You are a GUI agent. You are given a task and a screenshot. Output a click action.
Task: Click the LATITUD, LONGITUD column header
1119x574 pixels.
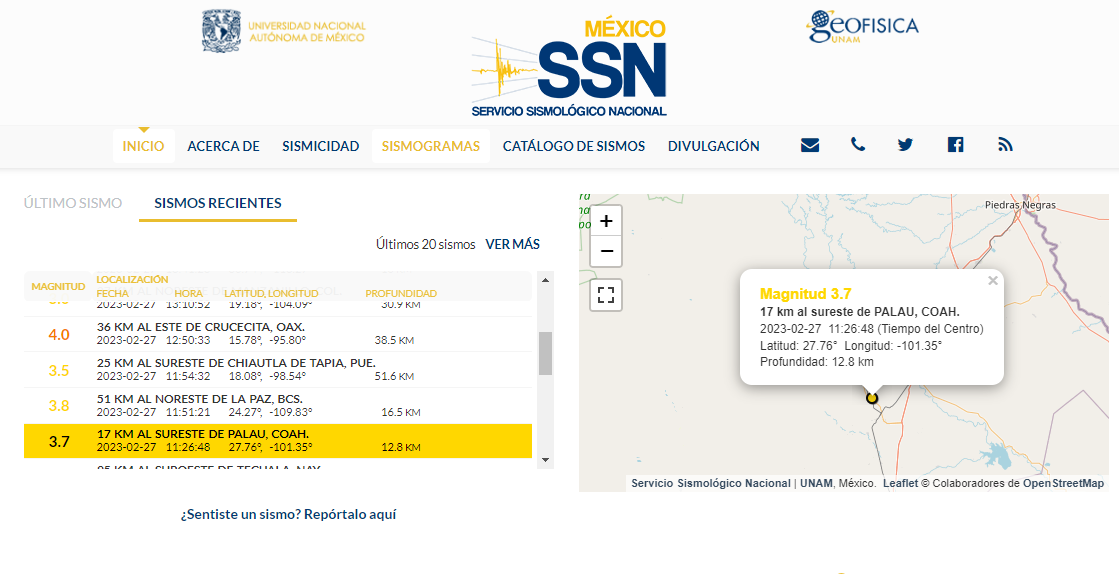pyautogui.click(x=271, y=293)
